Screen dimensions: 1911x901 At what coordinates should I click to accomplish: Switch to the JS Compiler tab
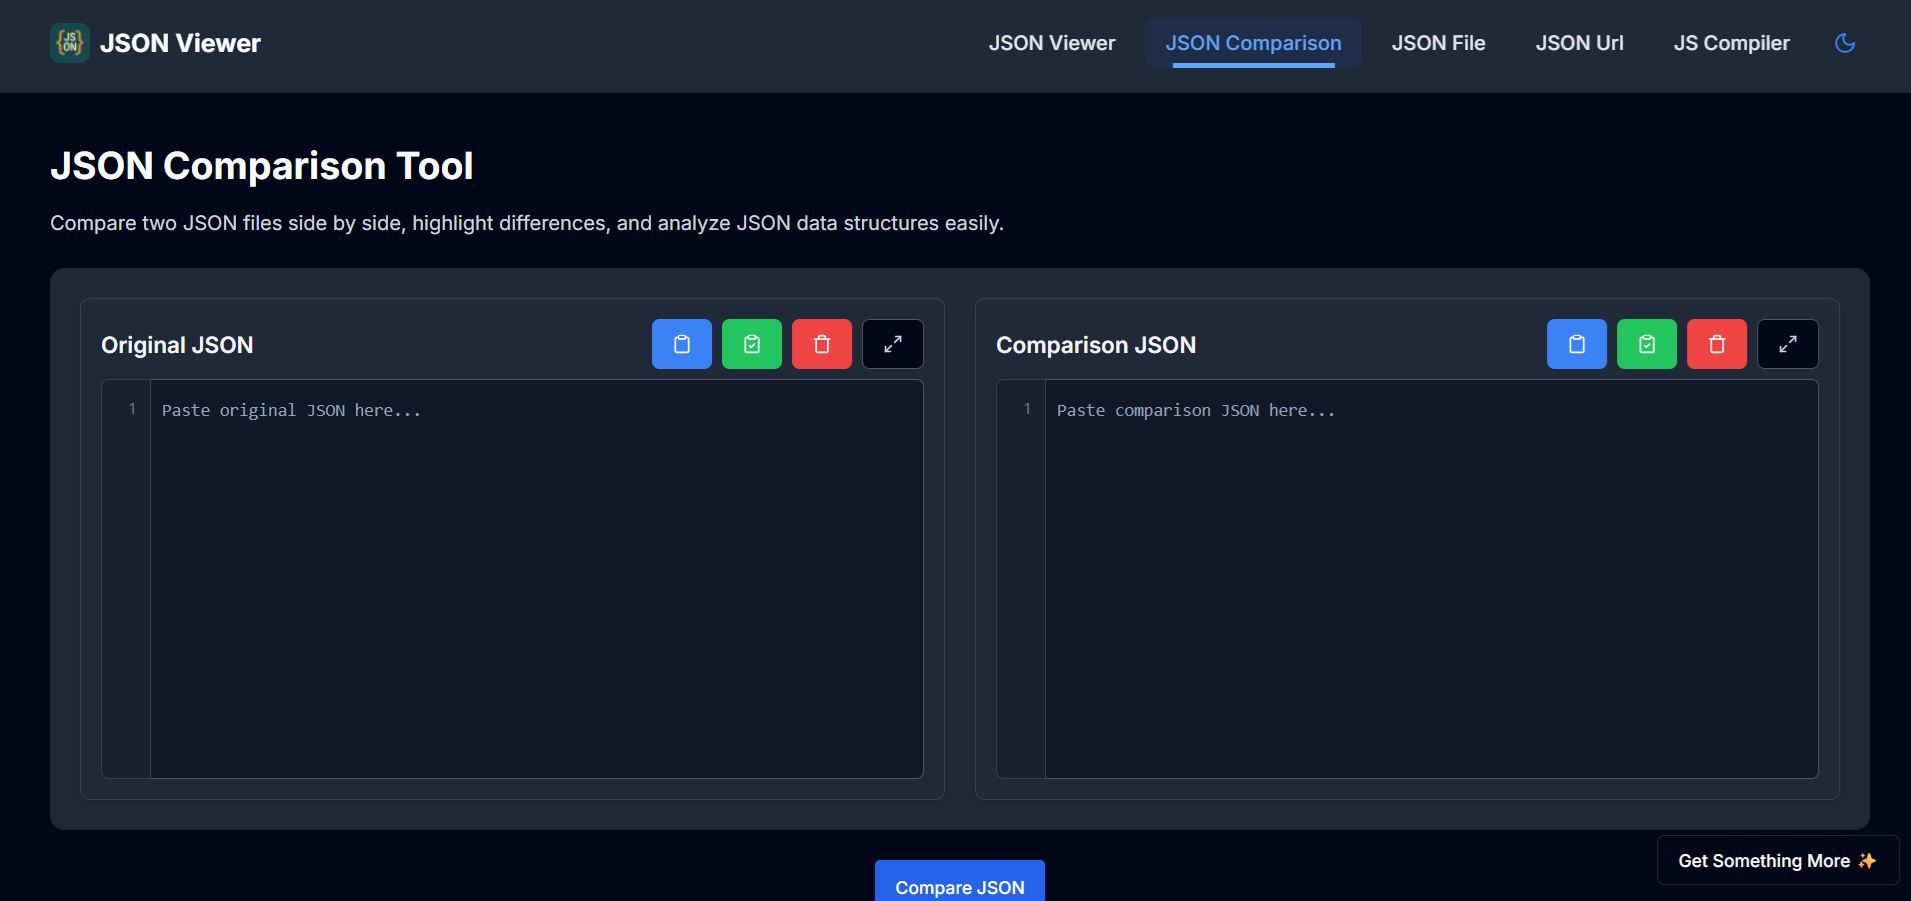[x=1731, y=43]
